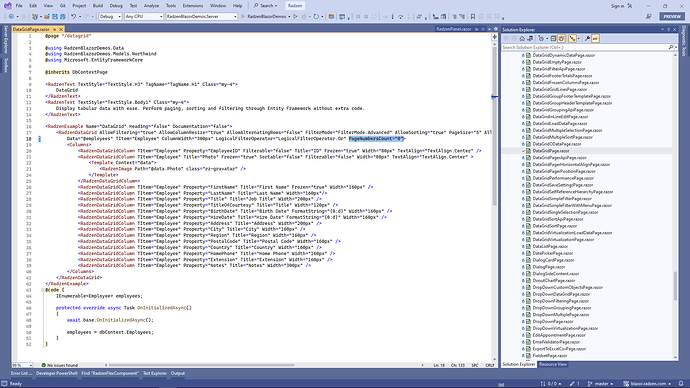Click the Preview Selected Items icon

595,39
